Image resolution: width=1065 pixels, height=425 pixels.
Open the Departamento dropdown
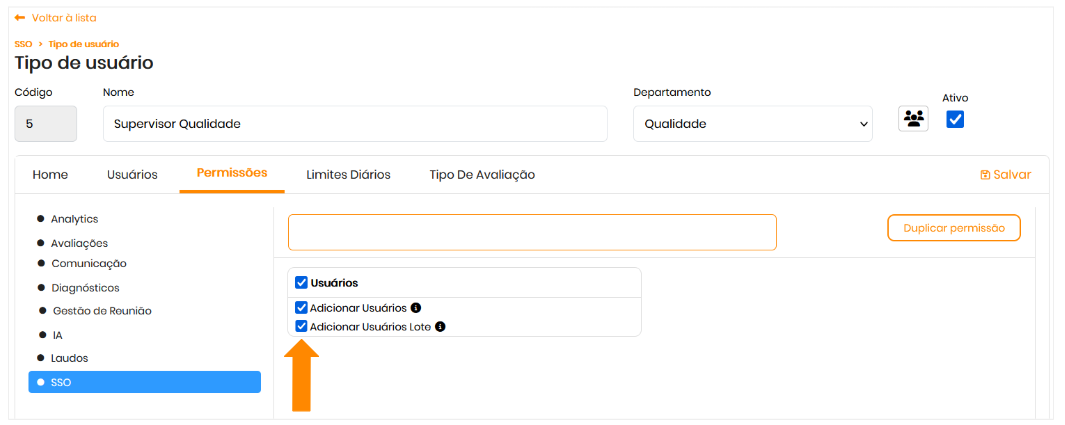[x=753, y=124]
